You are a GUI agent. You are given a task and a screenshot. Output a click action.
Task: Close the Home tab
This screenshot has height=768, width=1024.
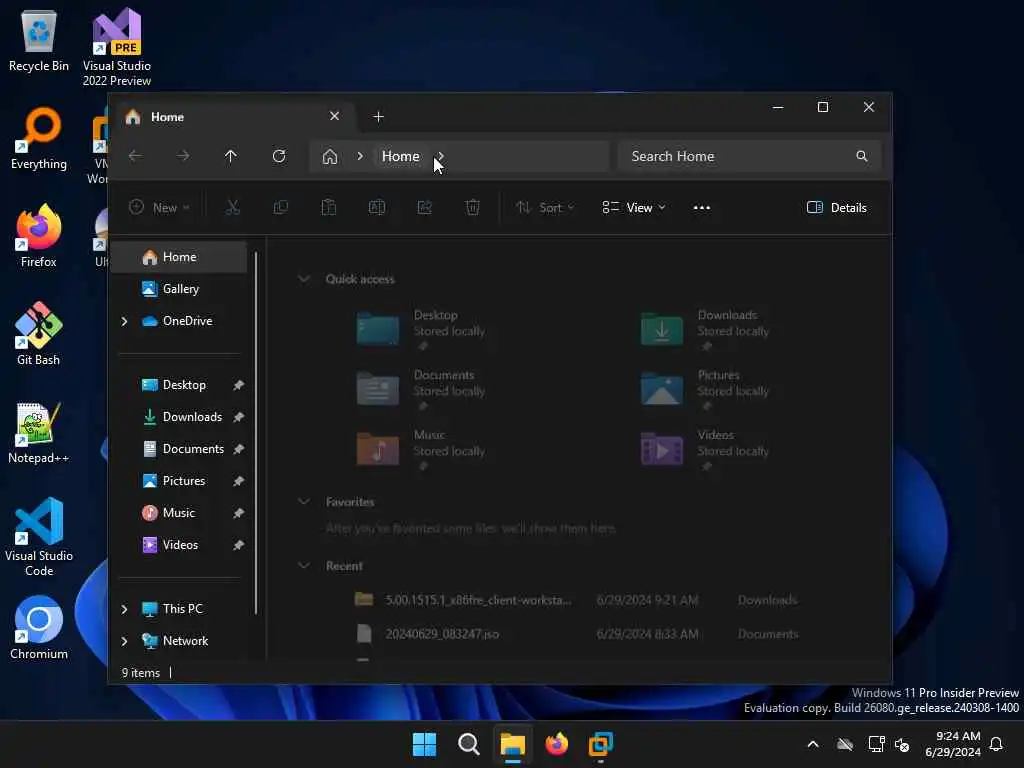click(334, 116)
